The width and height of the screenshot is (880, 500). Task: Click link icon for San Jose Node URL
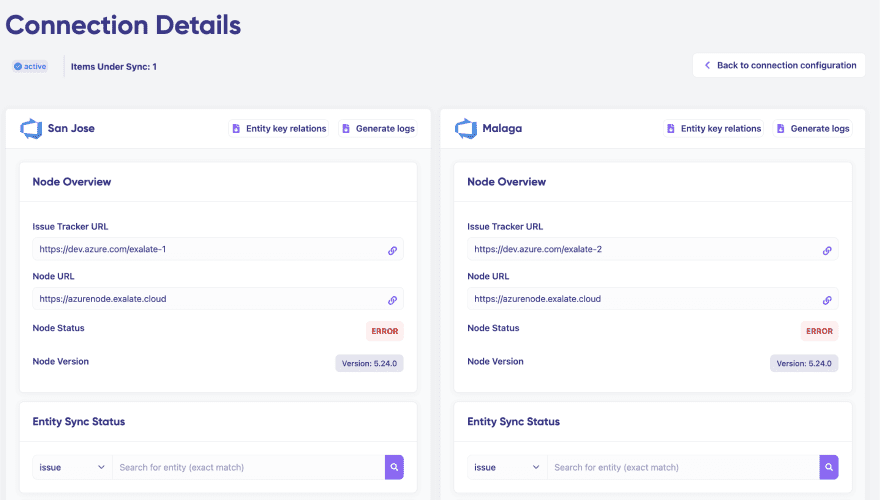(392, 300)
